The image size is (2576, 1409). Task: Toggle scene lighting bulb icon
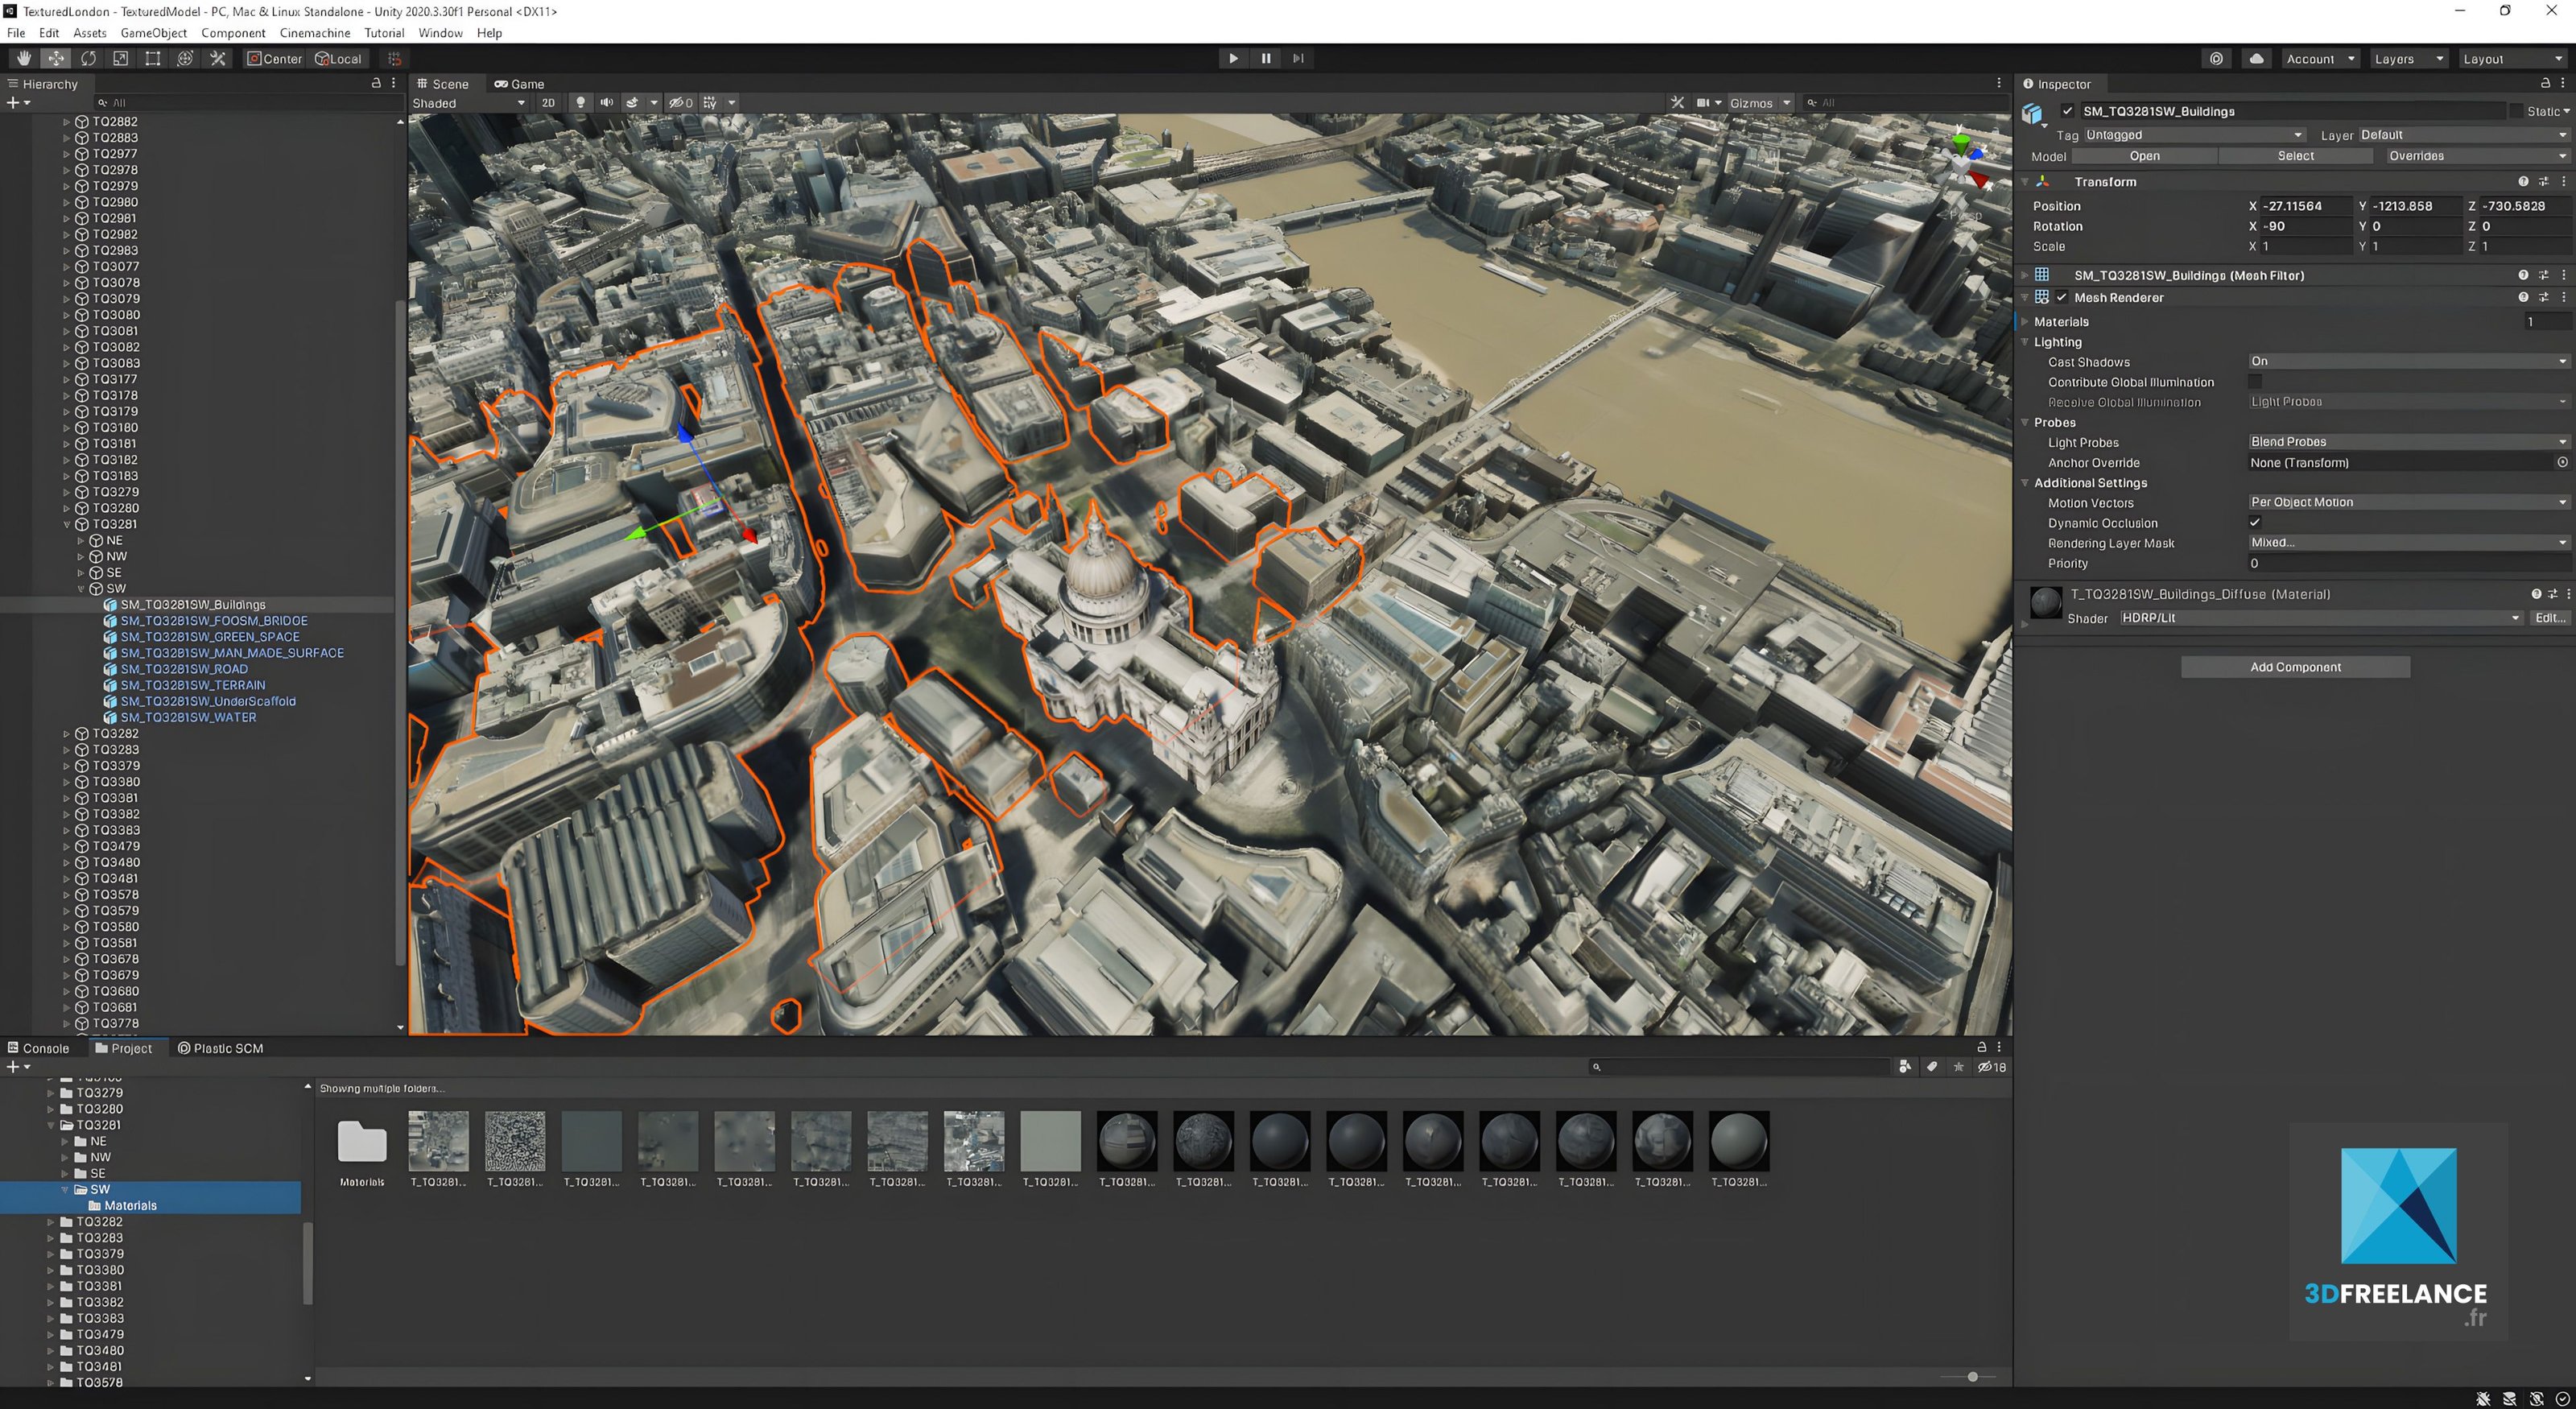(x=580, y=103)
